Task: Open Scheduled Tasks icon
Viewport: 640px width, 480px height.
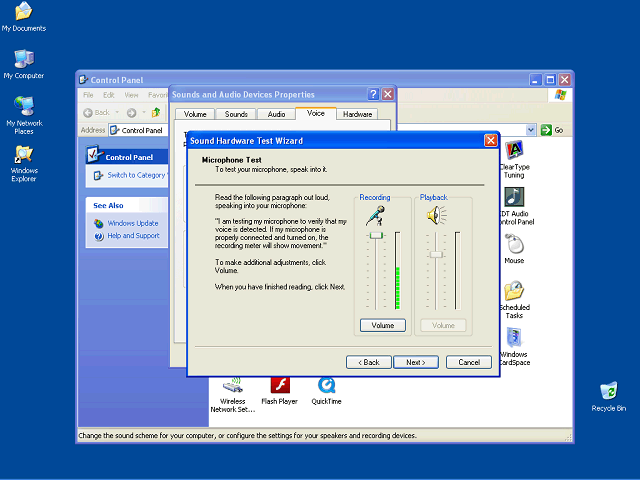Action: coord(514,300)
